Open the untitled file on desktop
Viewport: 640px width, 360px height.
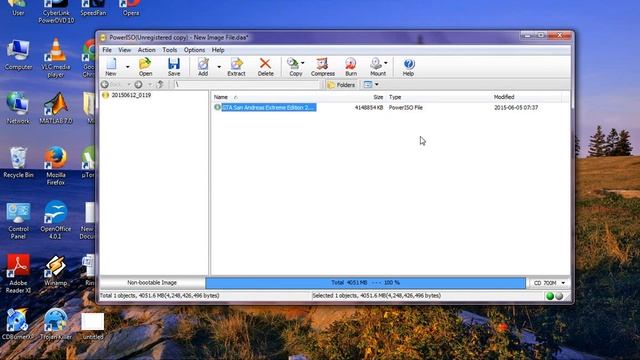tap(93, 326)
